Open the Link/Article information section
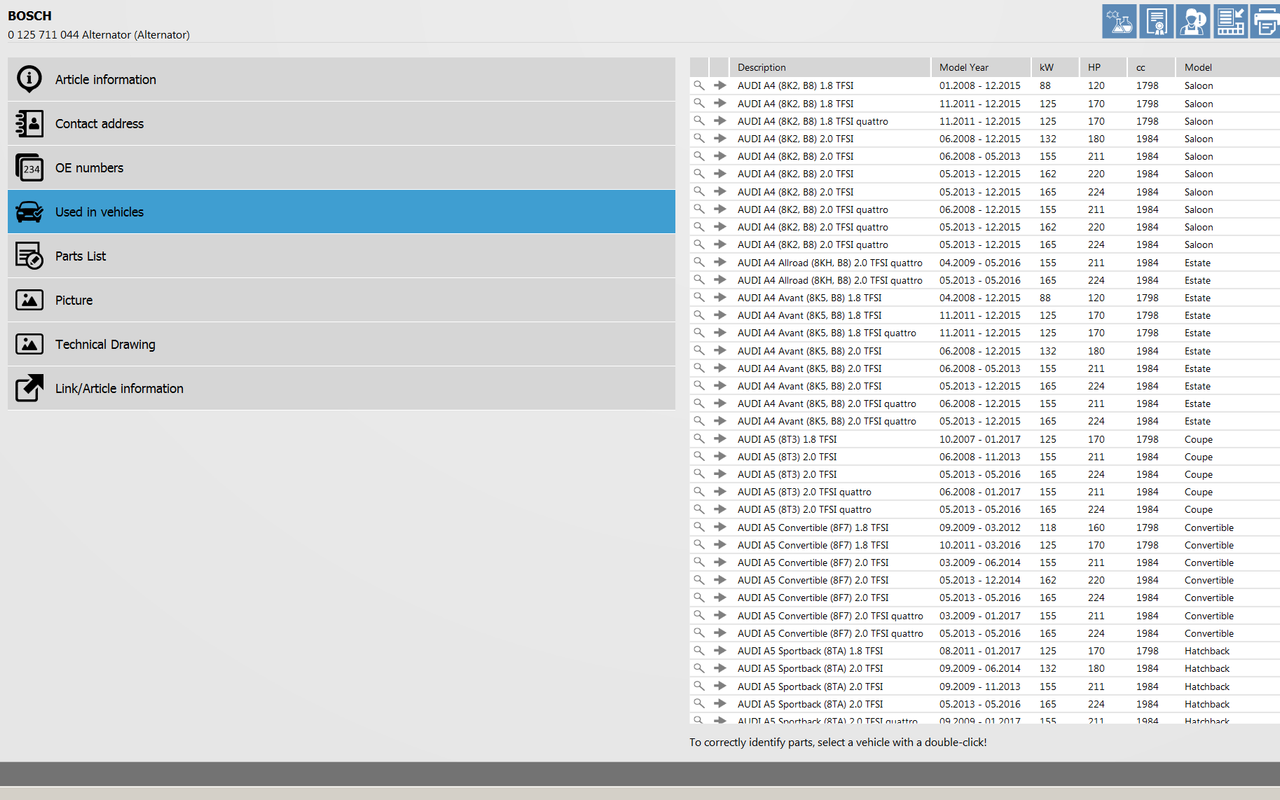The width and height of the screenshot is (1280, 800). 341,387
